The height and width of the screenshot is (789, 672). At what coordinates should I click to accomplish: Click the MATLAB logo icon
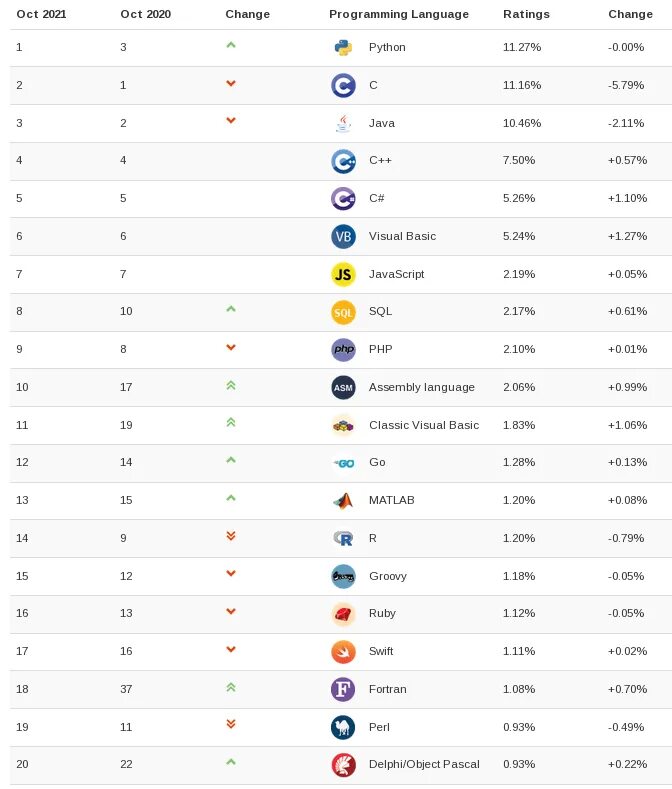(x=343, y=501)
